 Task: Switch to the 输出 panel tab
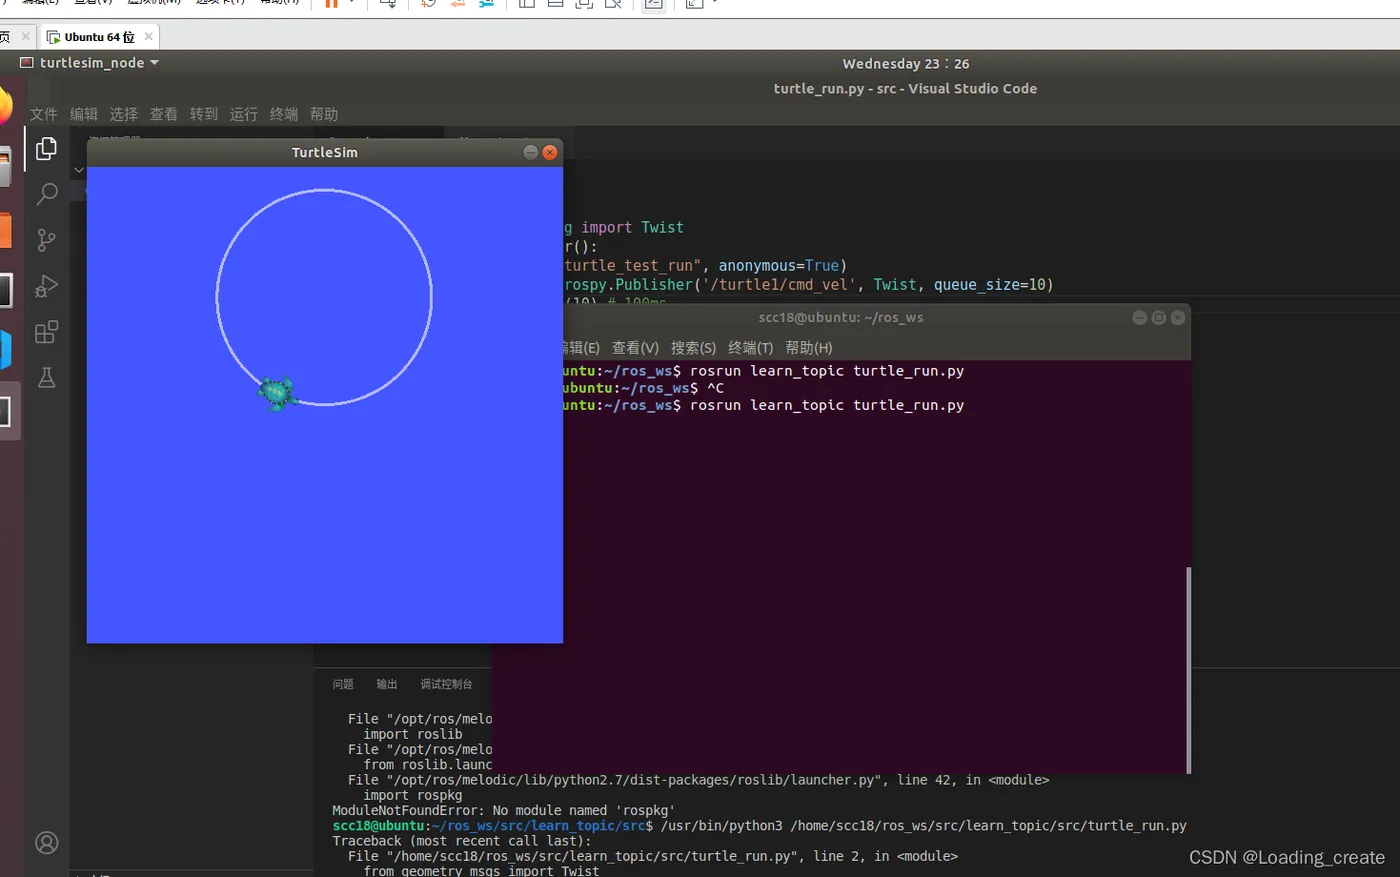pos(387,684)
